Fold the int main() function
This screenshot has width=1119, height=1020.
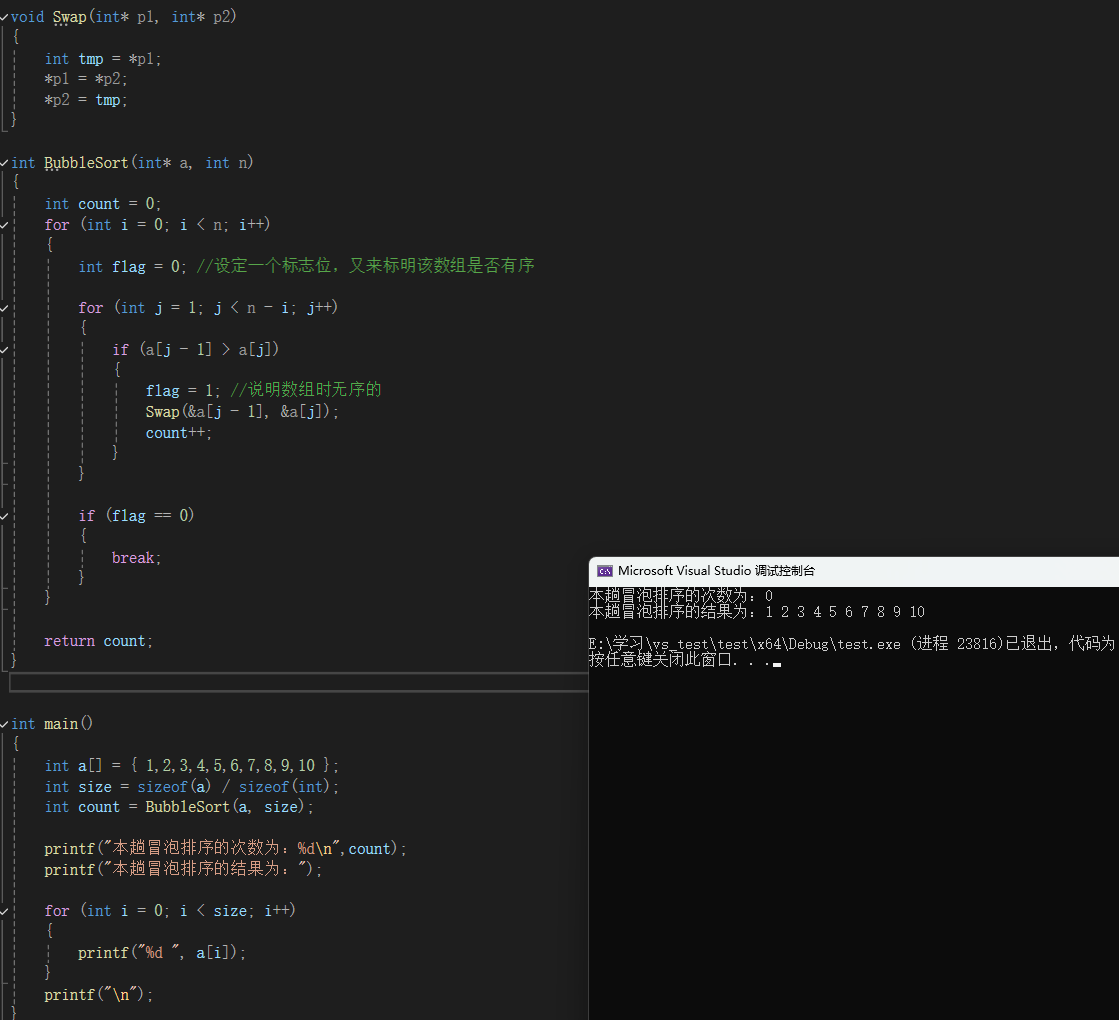pyautogui.click(x=4, y=724)
